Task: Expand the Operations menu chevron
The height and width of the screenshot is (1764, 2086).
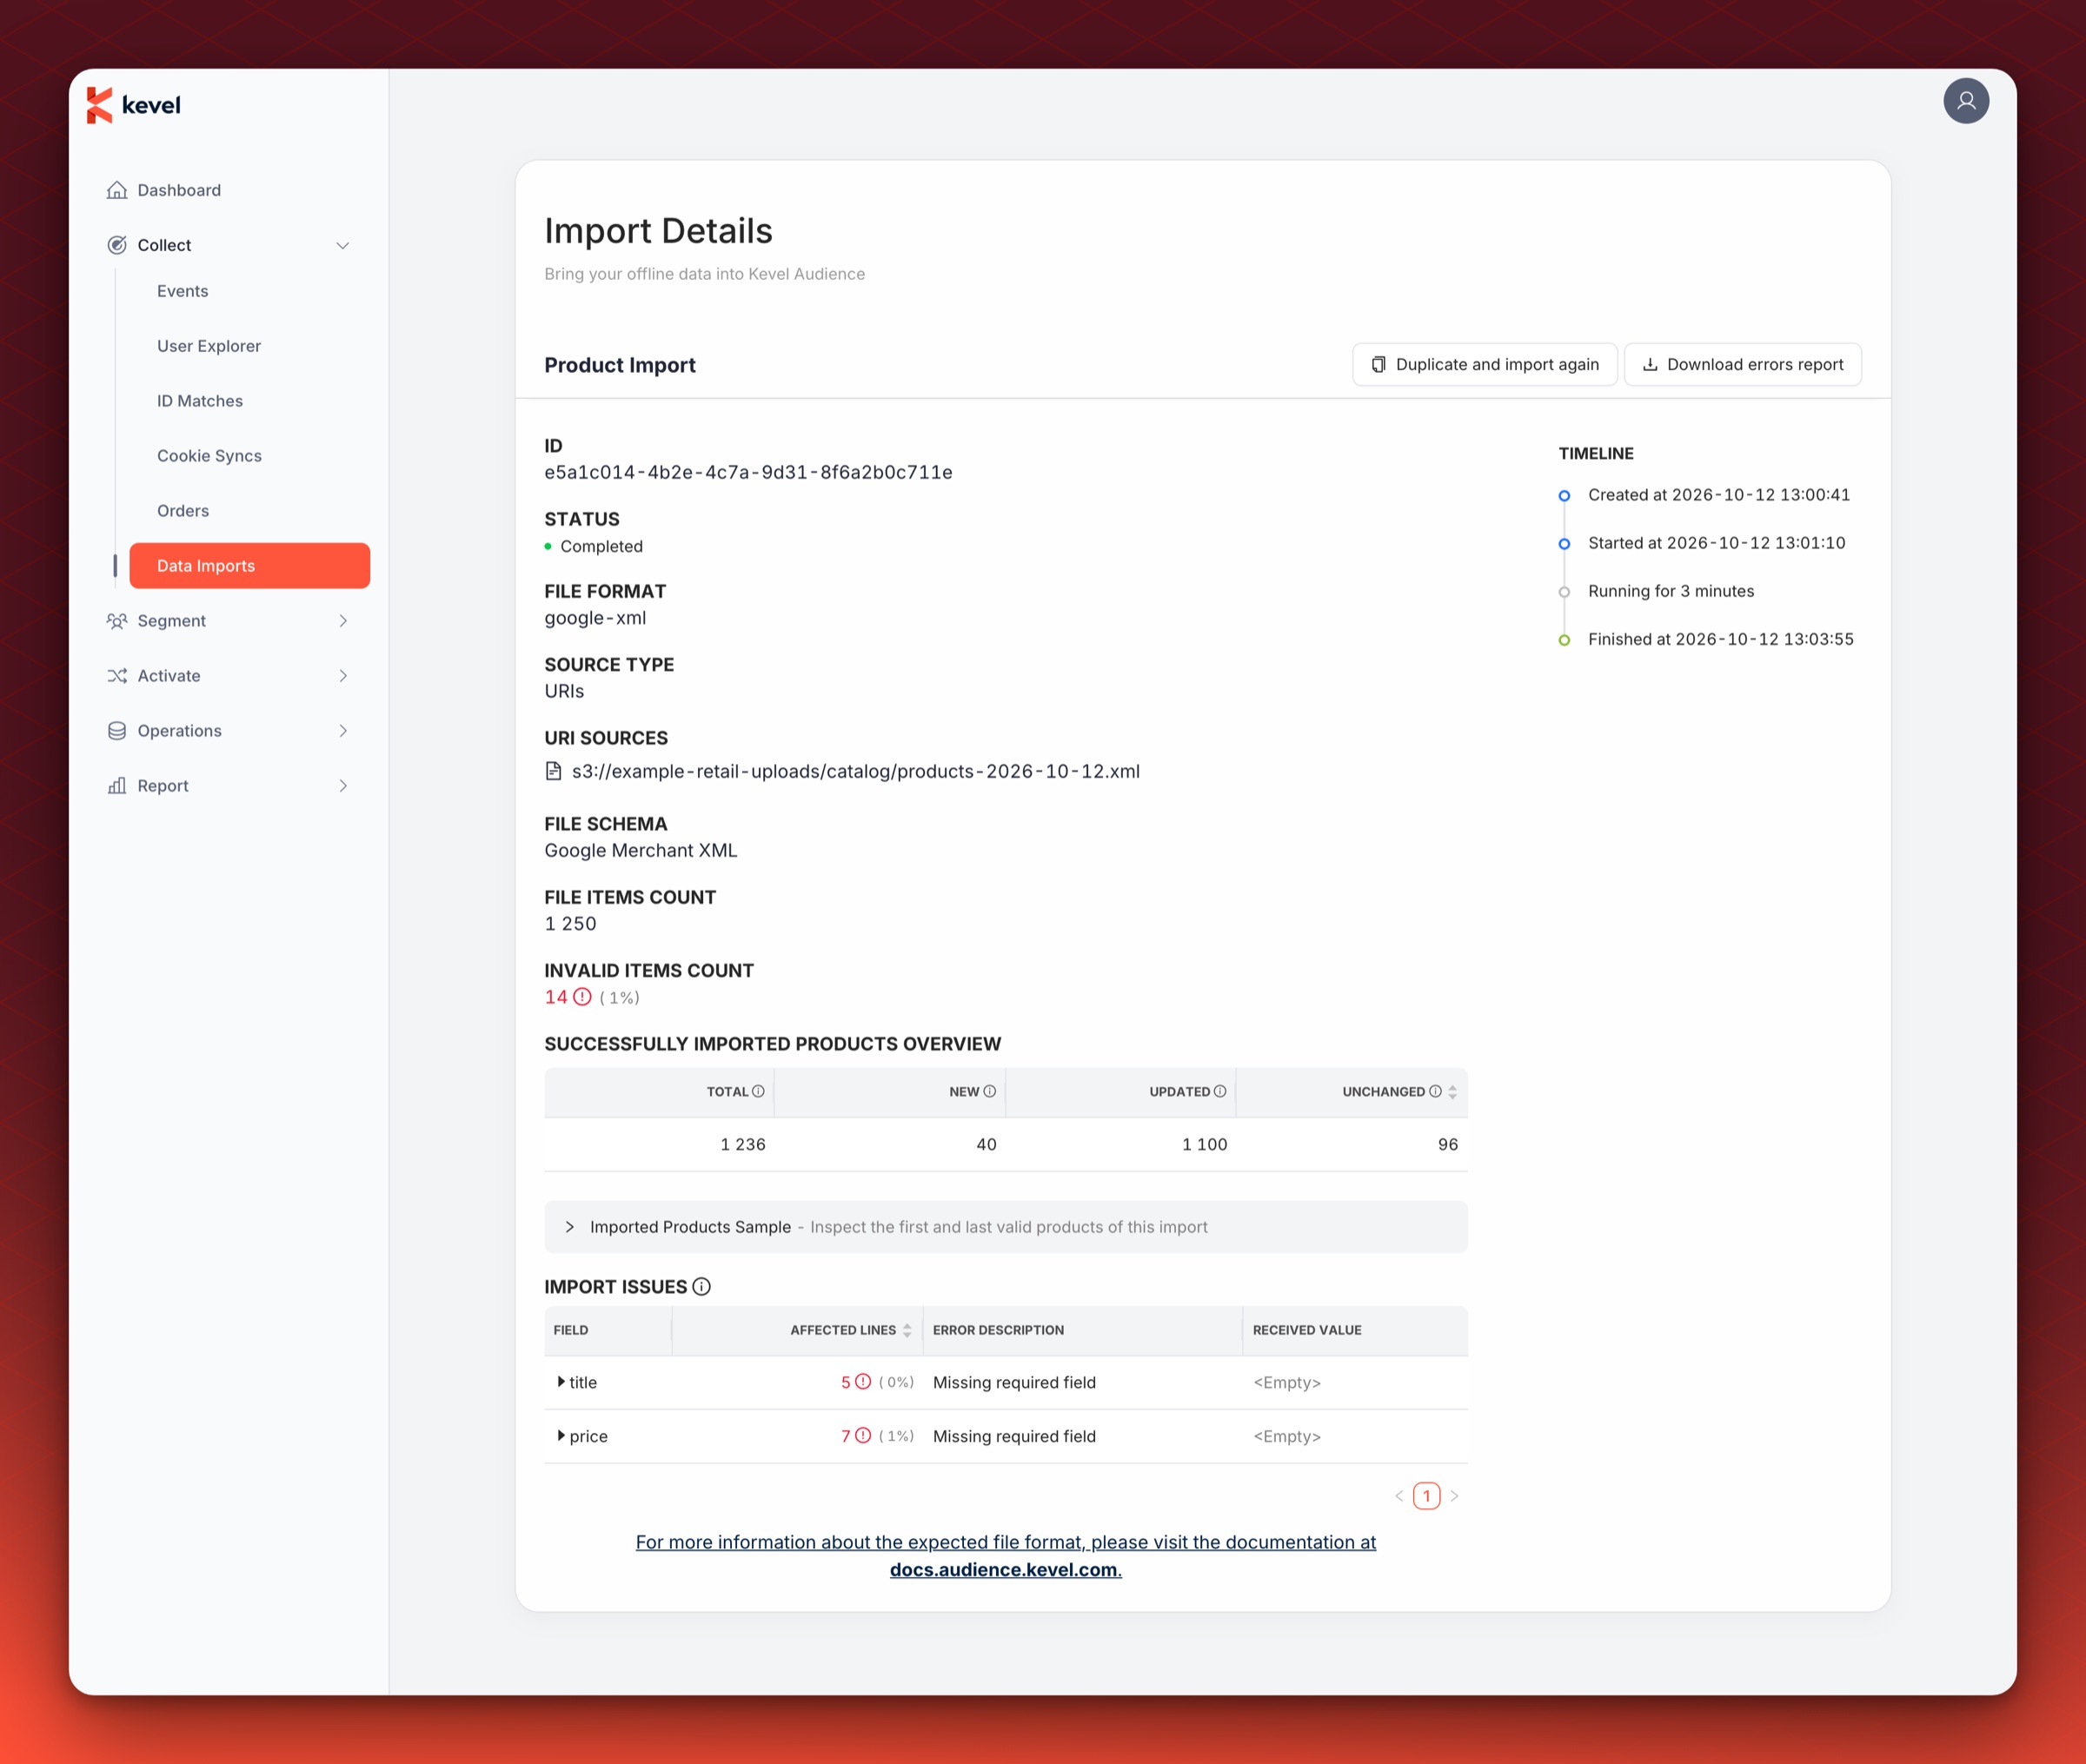Action: pyautogui.click(x=343, y=731)
